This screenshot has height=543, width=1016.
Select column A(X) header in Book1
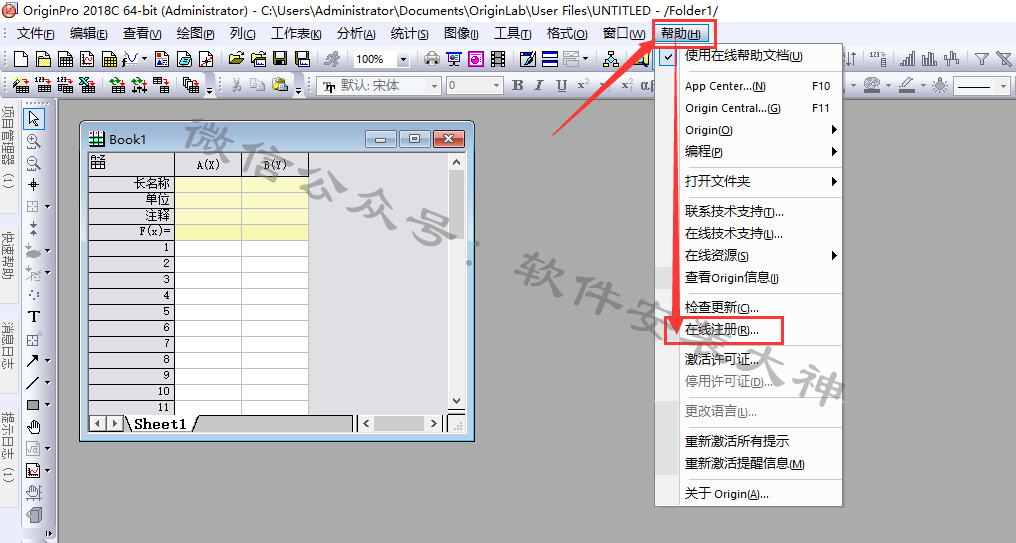[208, 165]
